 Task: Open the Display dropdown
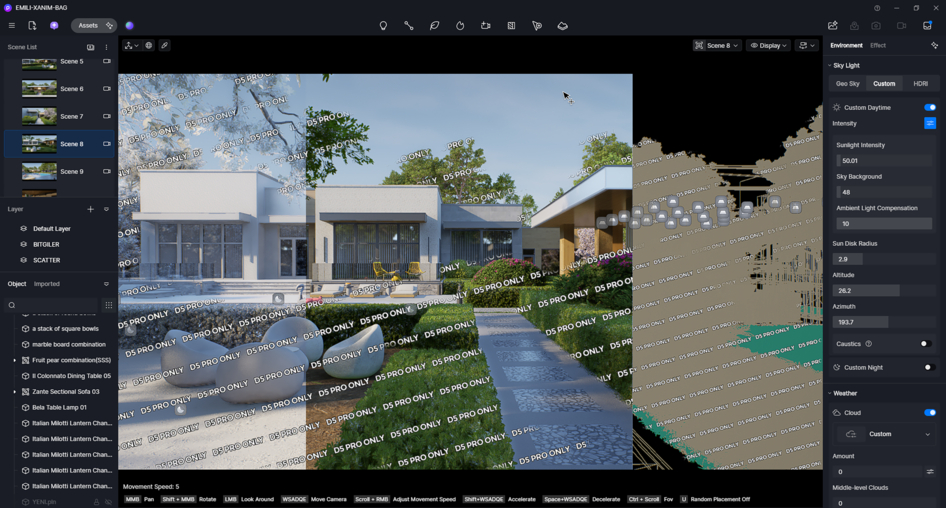768,45
